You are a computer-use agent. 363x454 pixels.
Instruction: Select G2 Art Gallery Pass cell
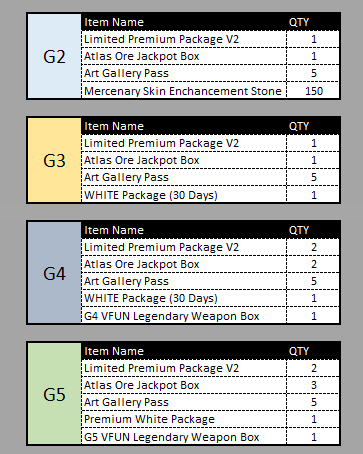point(184,73)
